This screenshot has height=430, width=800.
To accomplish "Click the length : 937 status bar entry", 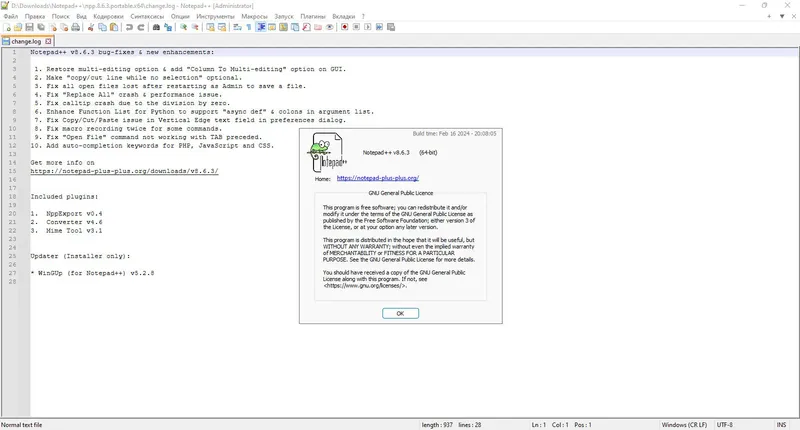I will pos(437,424).
